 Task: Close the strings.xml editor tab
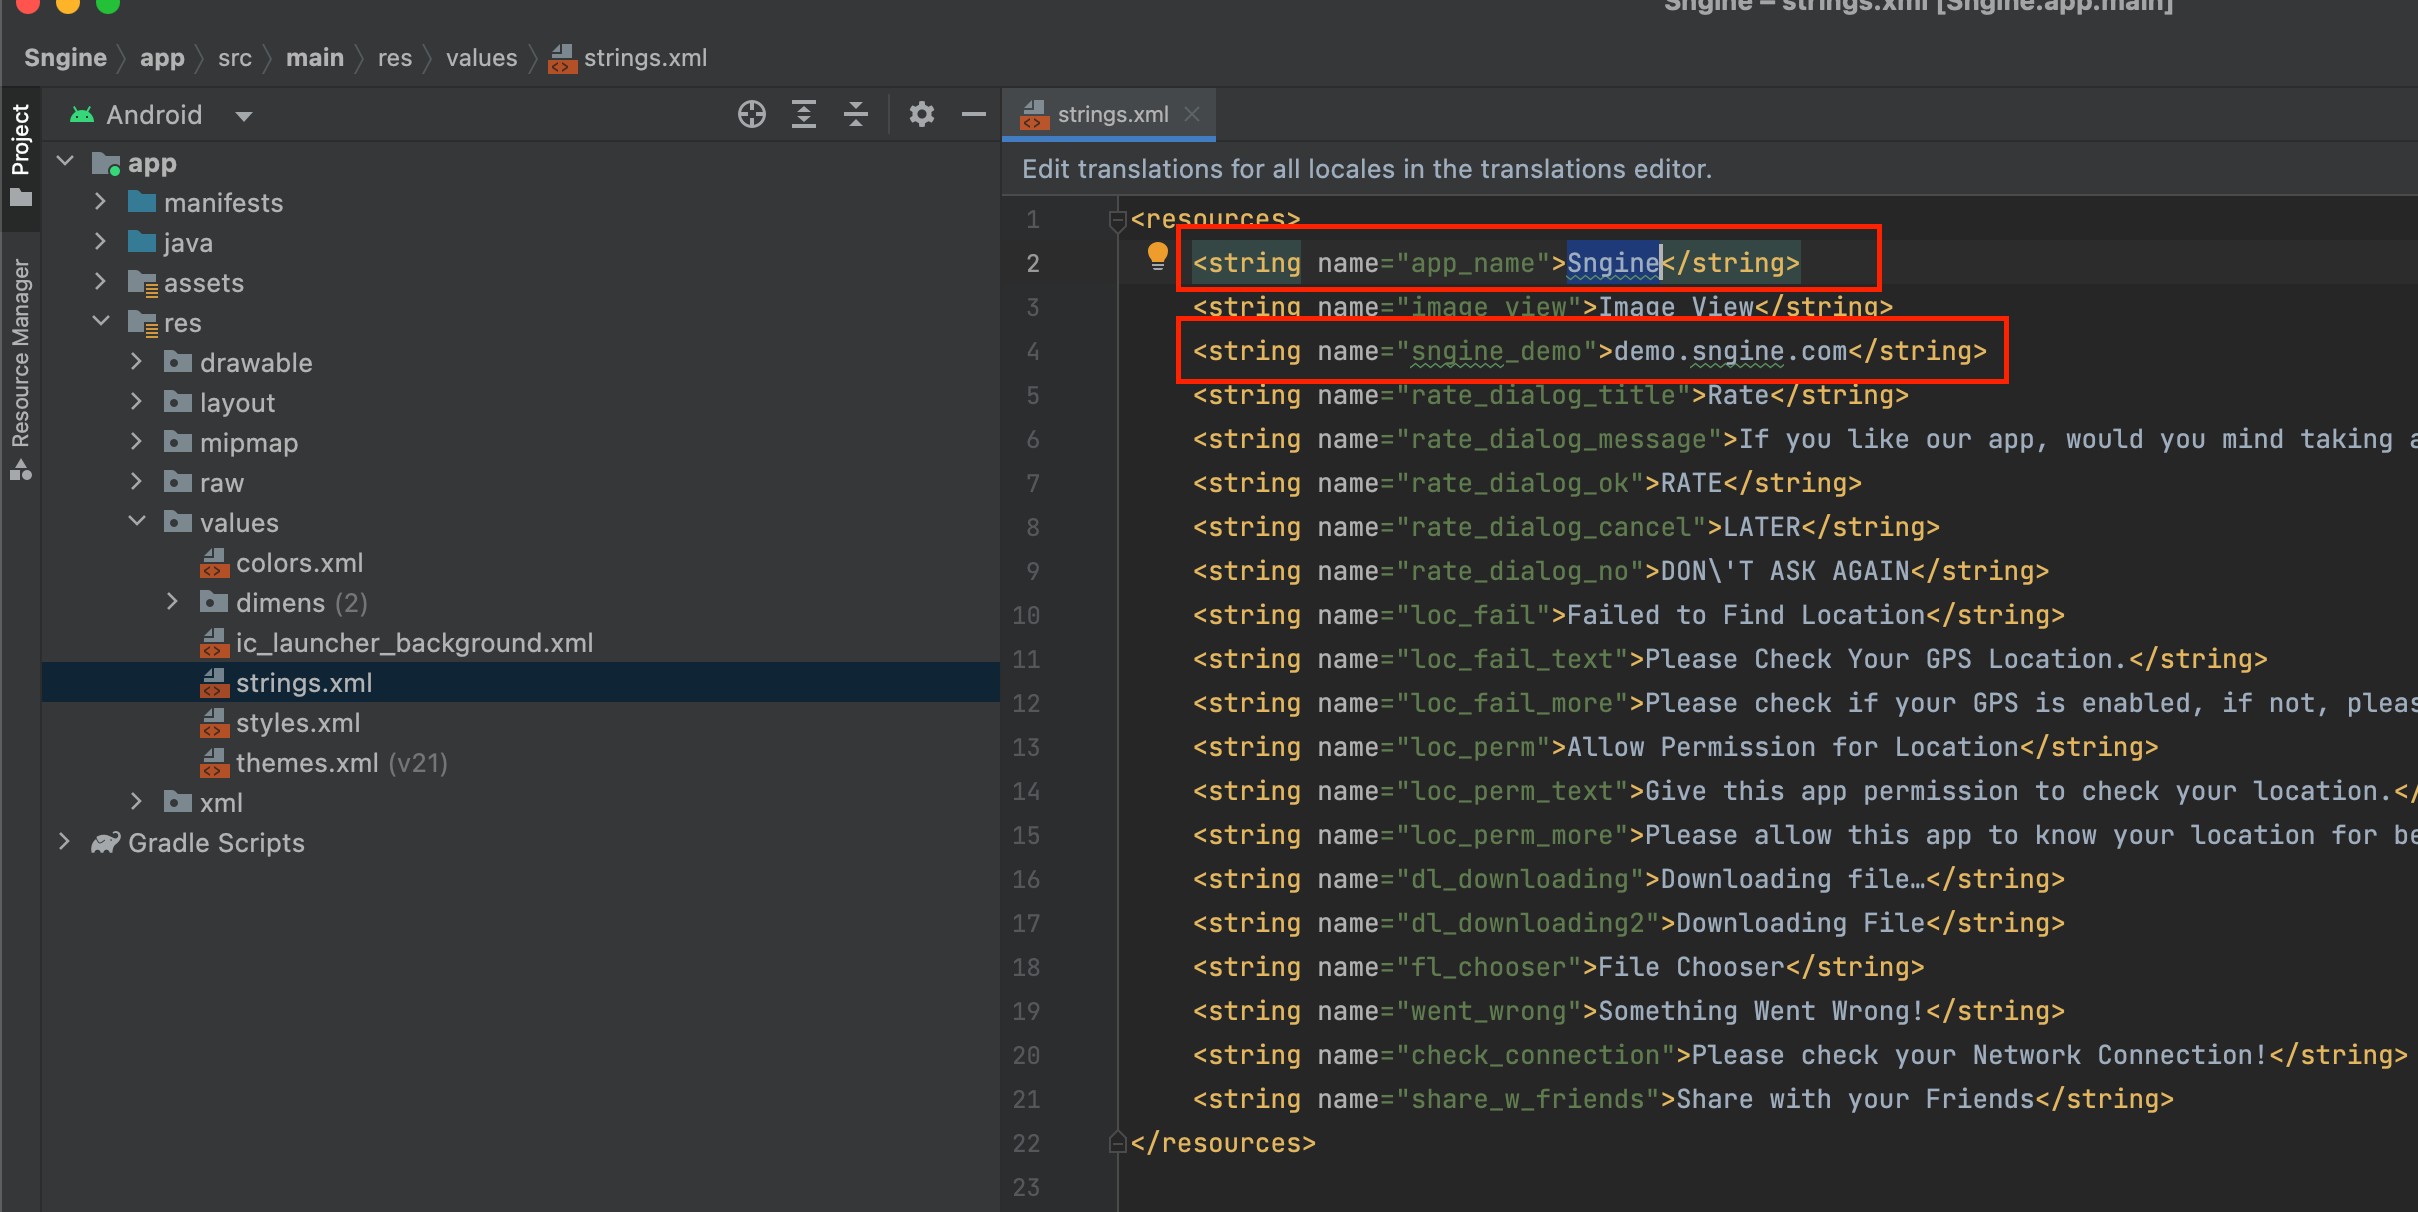pos(1192,115)
